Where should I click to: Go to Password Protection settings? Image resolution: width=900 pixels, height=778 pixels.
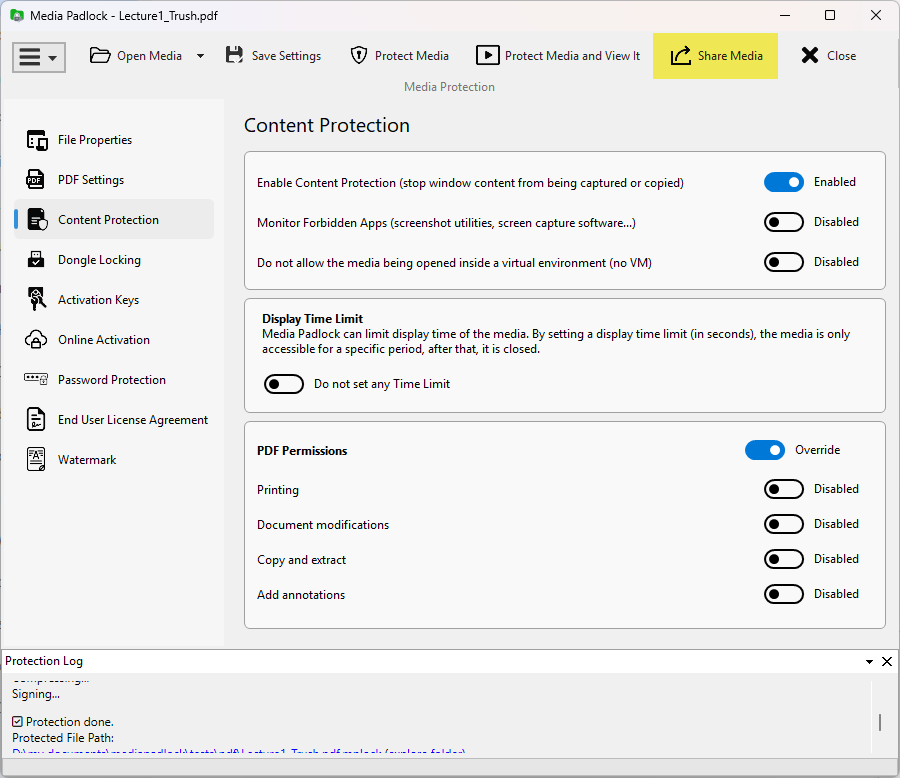[x=111, y=380]
